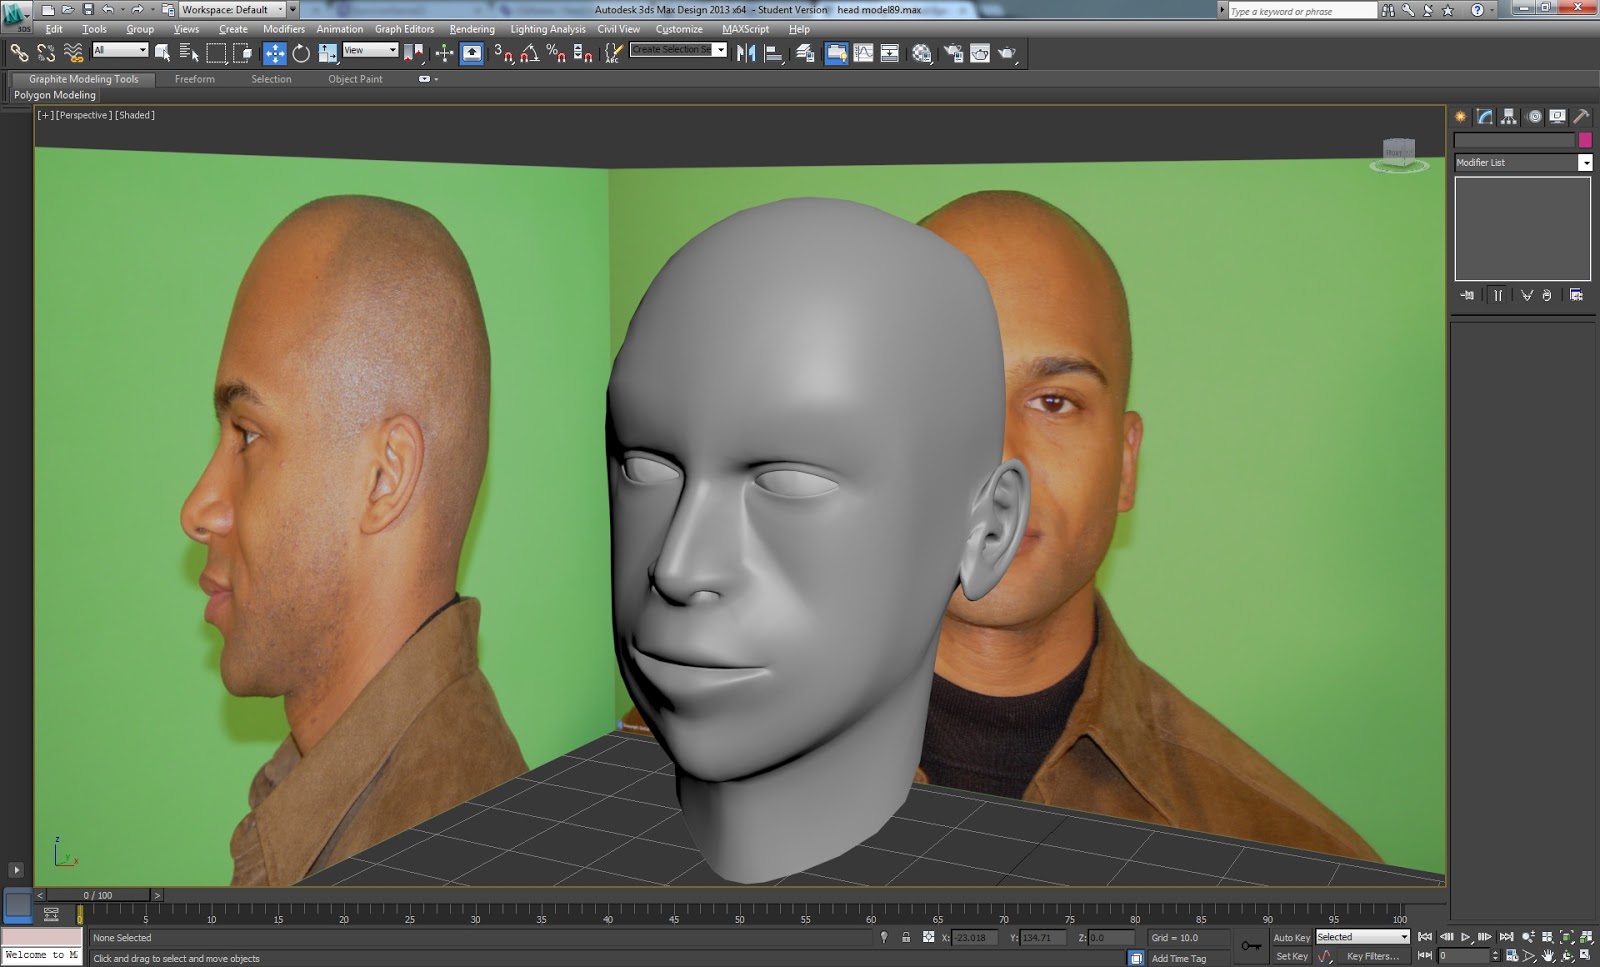The height and width of the screenshot is (967, 1600).
Task: Click the Mirror tool icon
Action: tap(746, 53)
